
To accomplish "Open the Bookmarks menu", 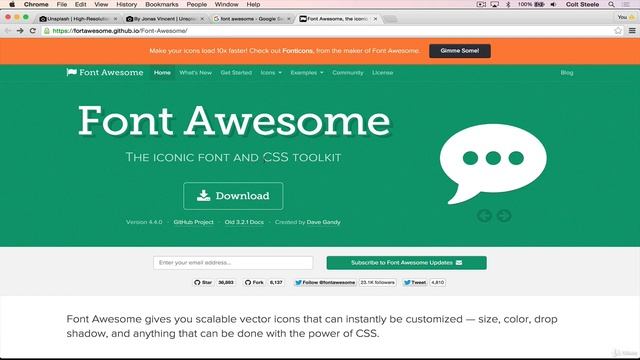I will point(162,4).
